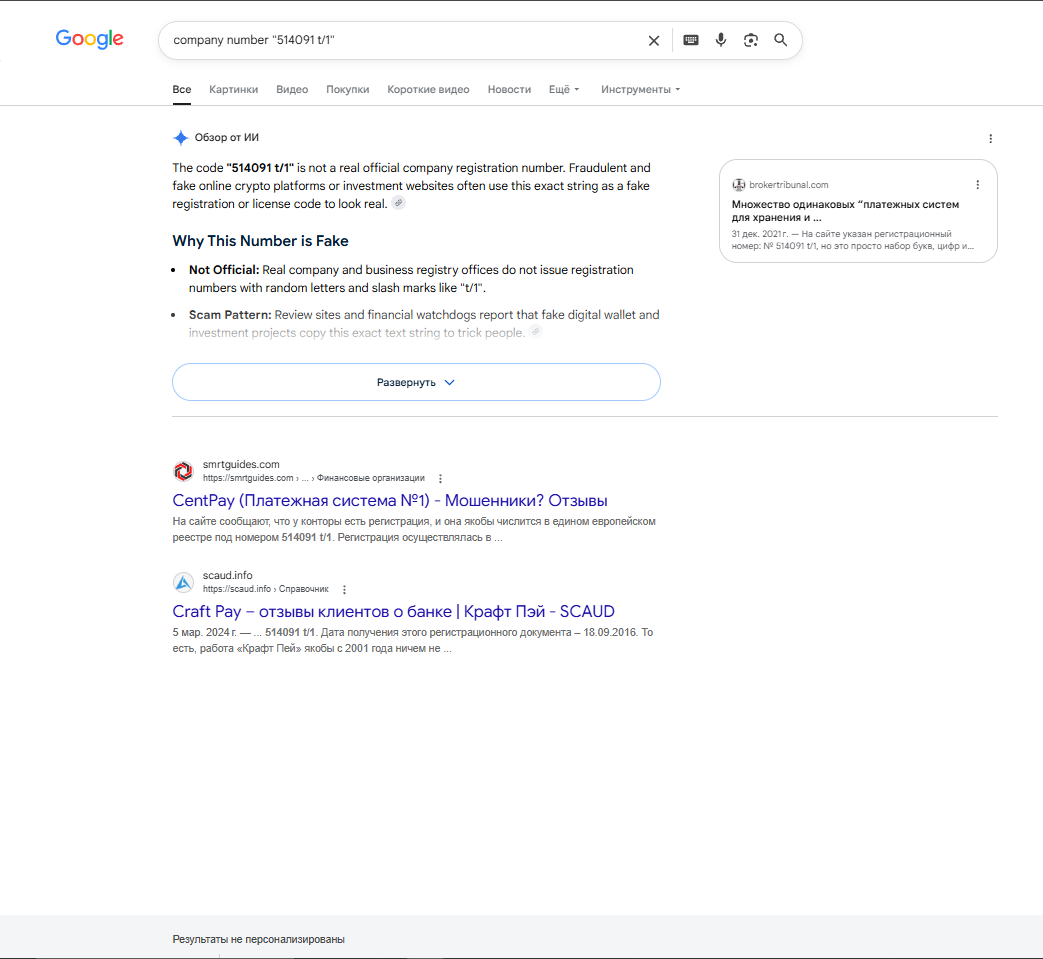Open scaud.info result three-dot menu
Image resolution: width=1043 pixels, height=959 pixels.
coord(344,589)
